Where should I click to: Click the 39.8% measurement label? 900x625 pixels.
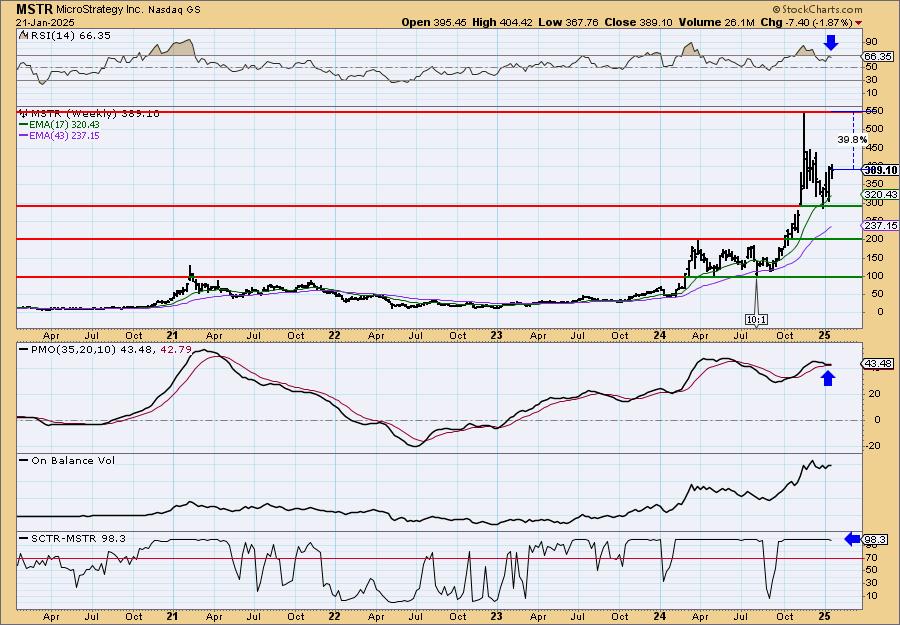coord(852,139)
